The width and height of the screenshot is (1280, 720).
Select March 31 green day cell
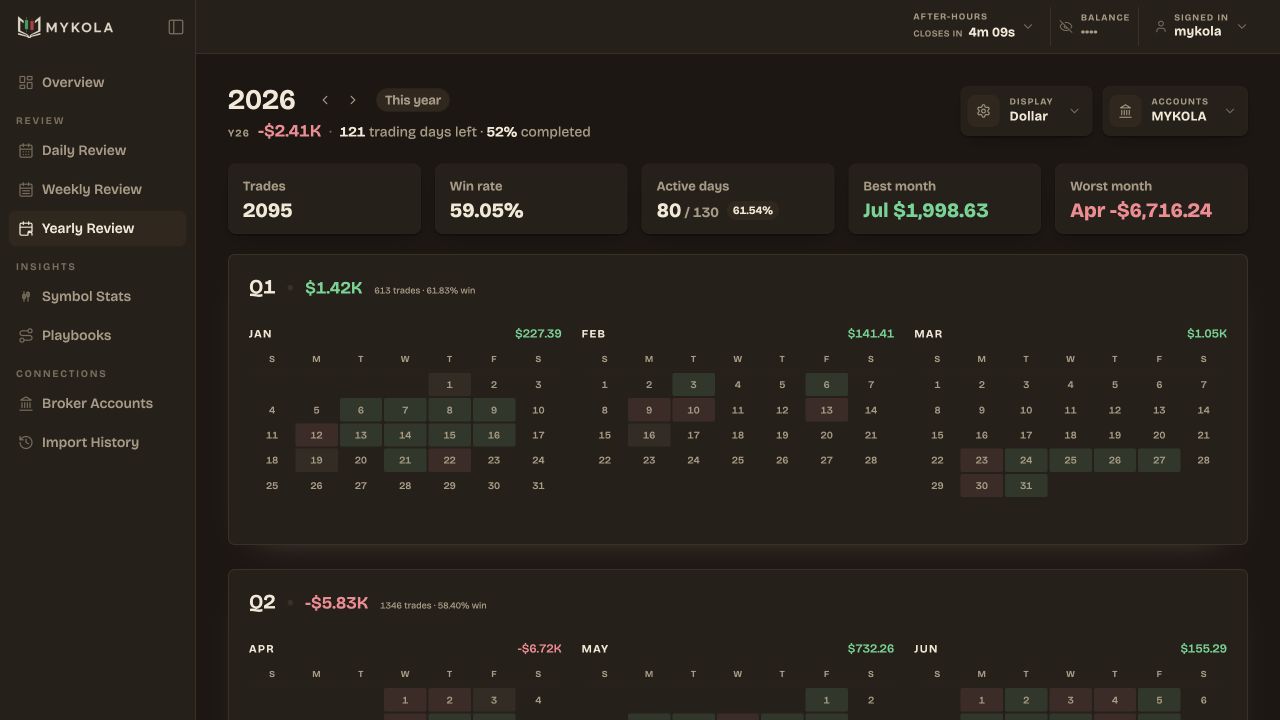pos(1026,485)
